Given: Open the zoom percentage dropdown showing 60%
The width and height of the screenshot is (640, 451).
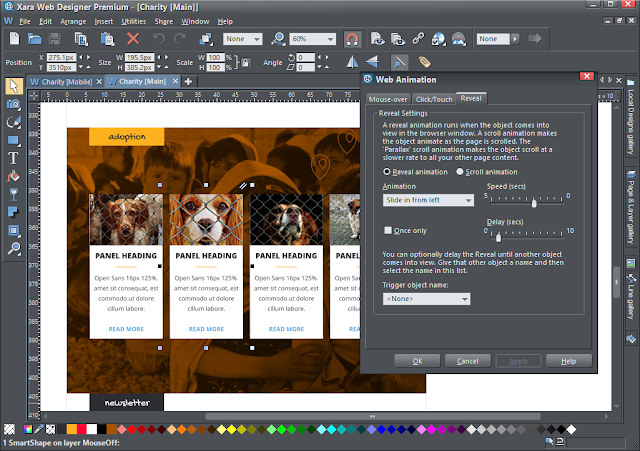Looking at the screenshot, I should [313, 39].
